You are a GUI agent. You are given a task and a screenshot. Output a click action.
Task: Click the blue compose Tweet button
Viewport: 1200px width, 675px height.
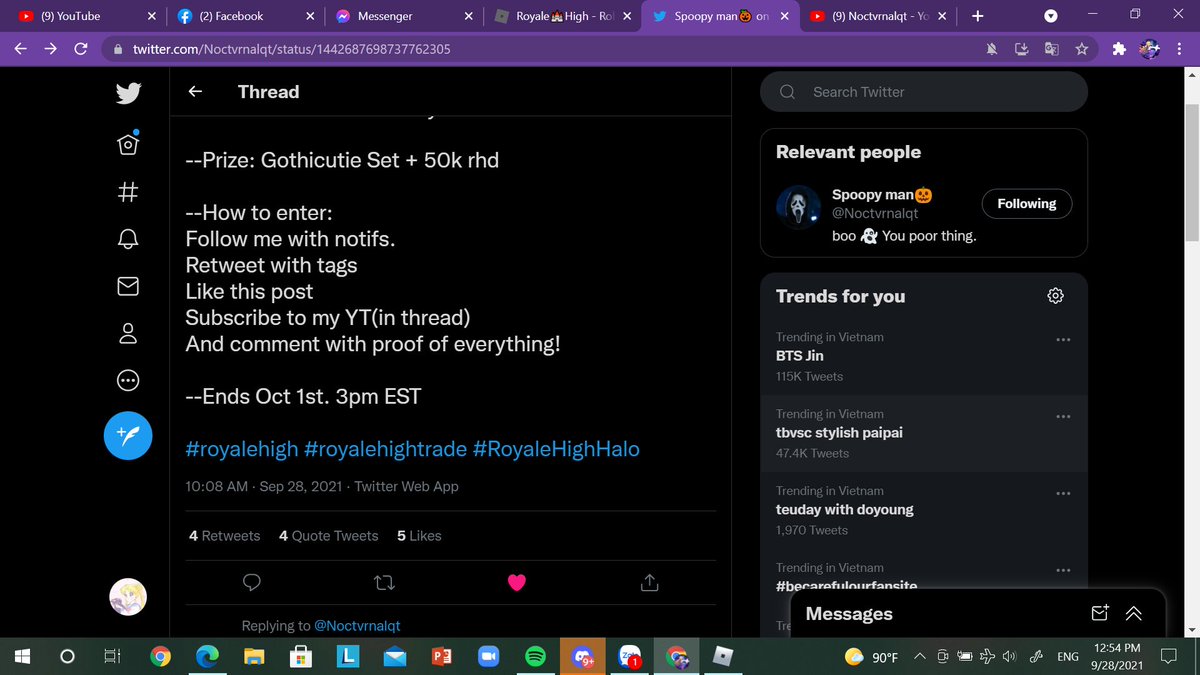[128, 435]
